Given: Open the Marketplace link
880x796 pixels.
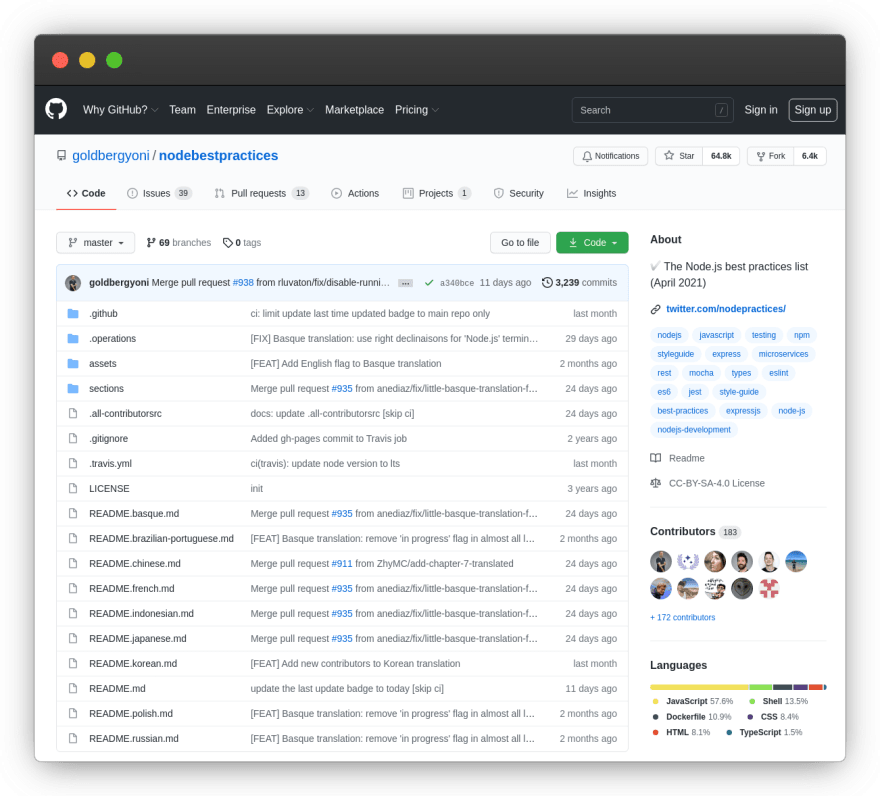Looking at the screenshot, I should [x=354, y=110].
